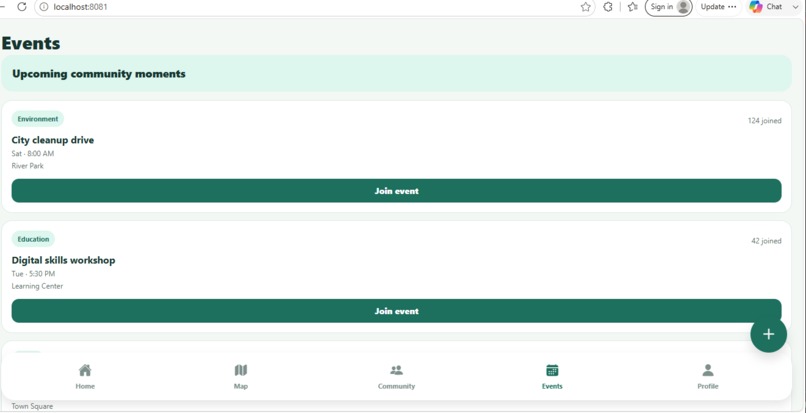Open the Home tab icon
Image resolution: width=806 pixels, height=413 pixels.
tap(85, 370)
